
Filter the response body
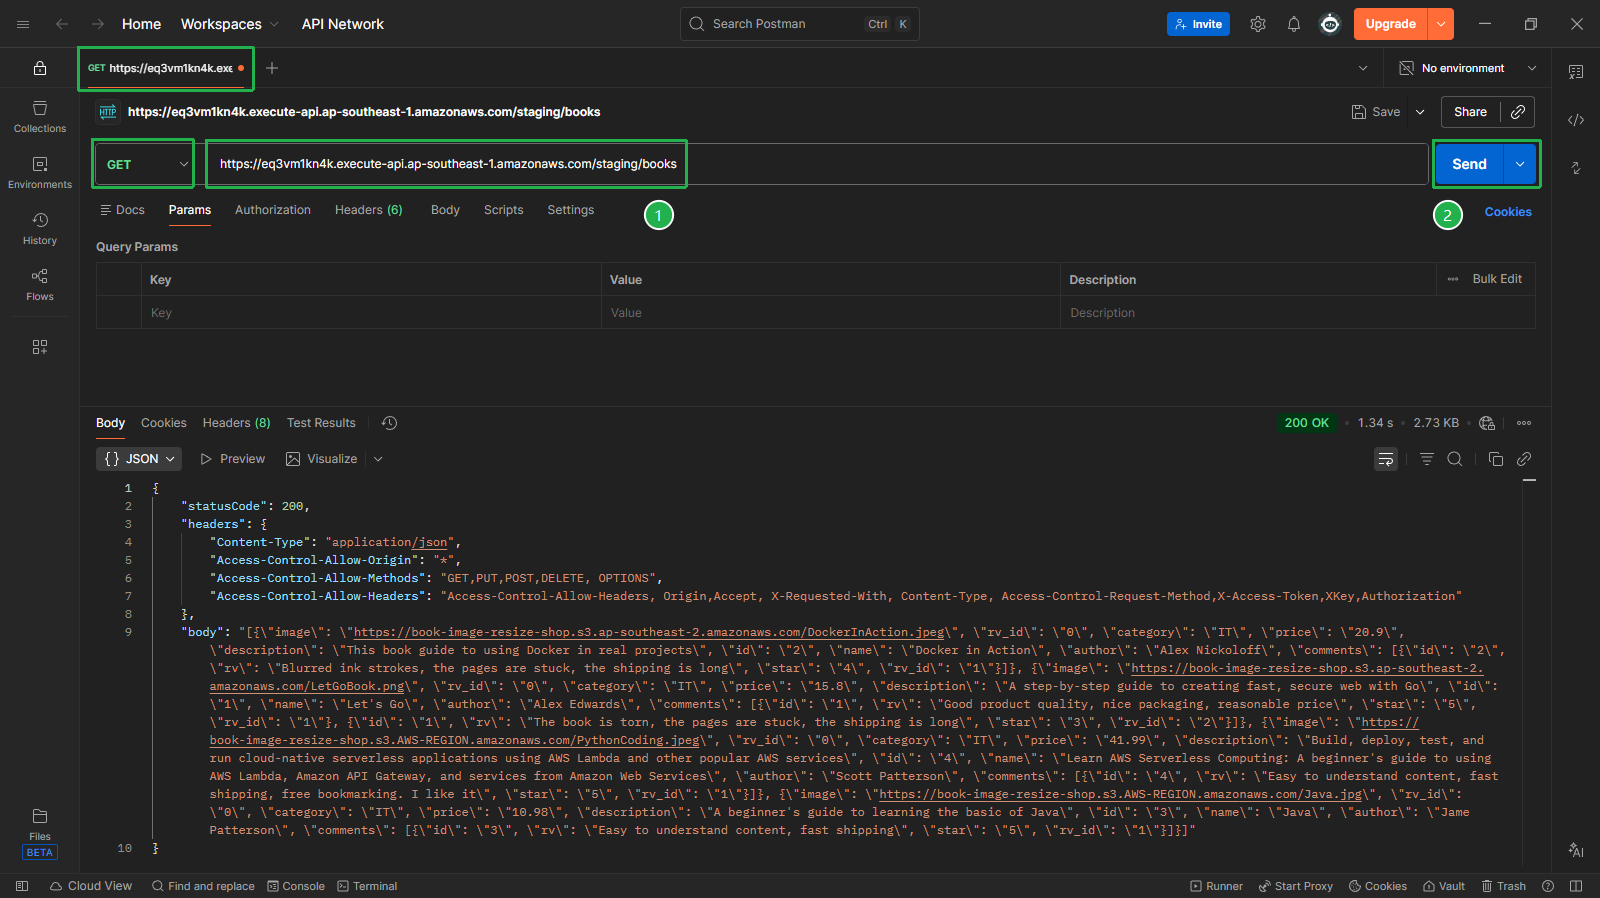point(1427,459)
